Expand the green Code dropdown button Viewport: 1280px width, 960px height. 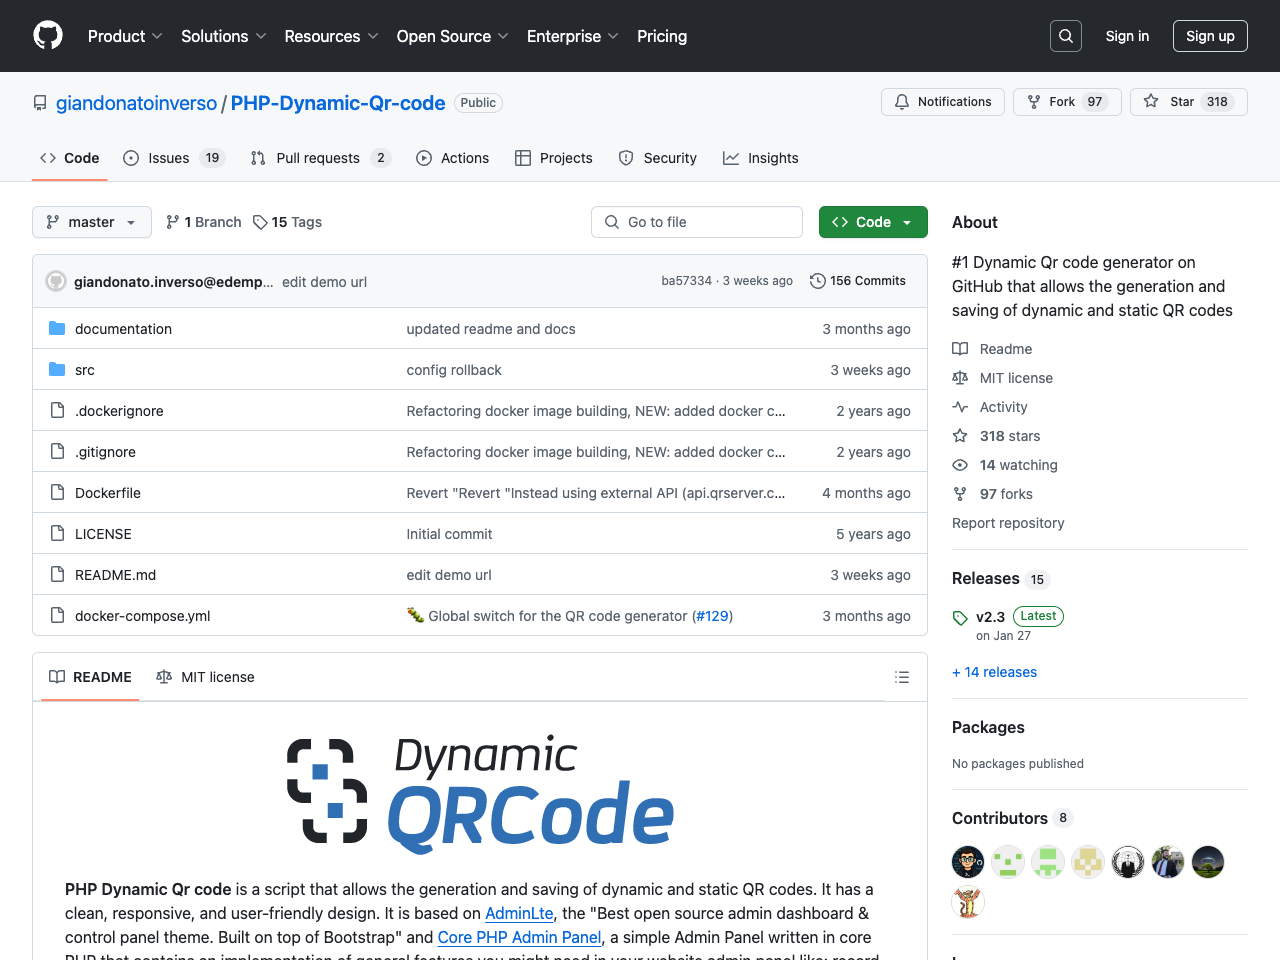point(873,222)
